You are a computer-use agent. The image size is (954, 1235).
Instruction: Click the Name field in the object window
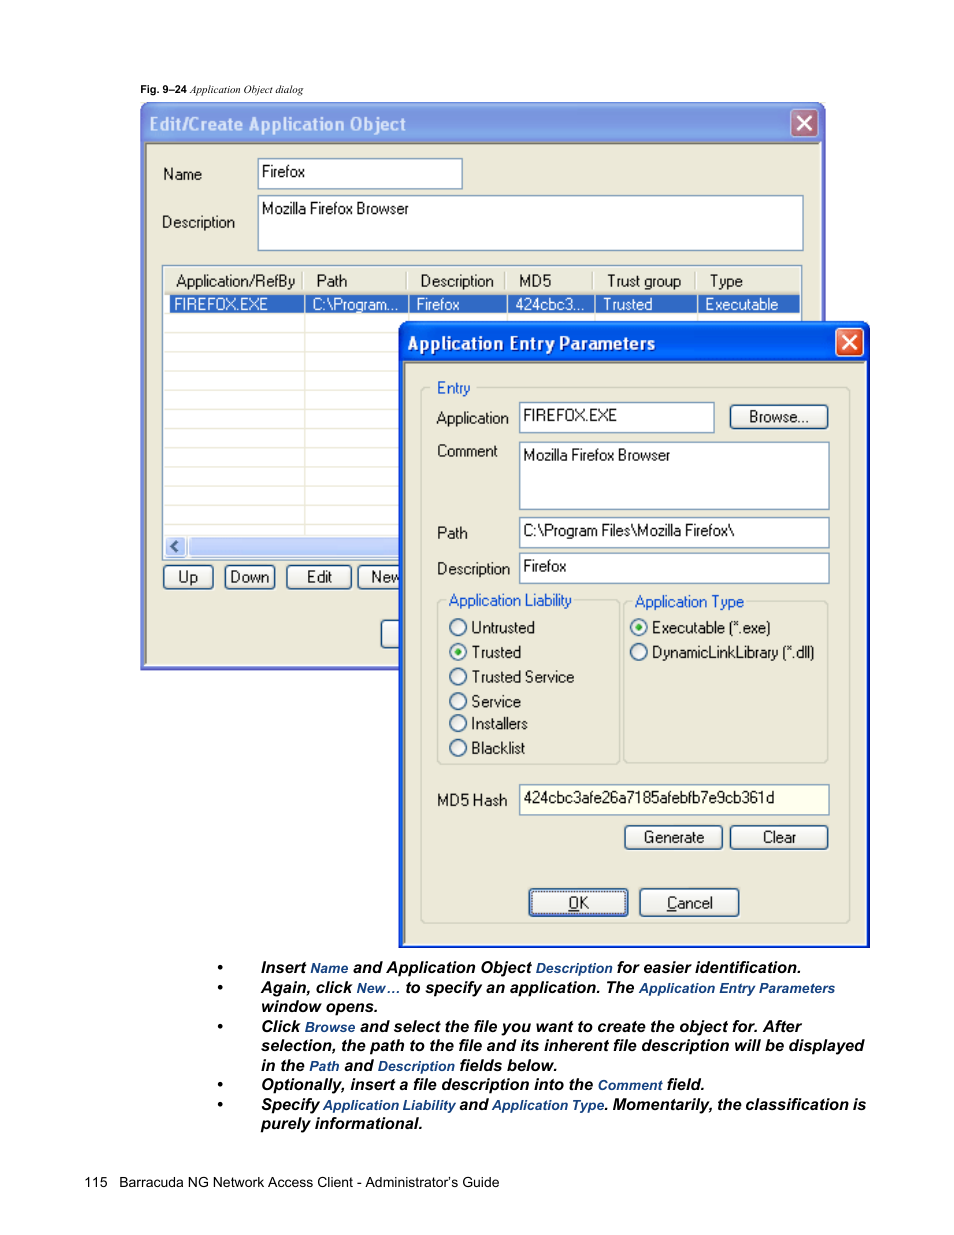(360, 173)
